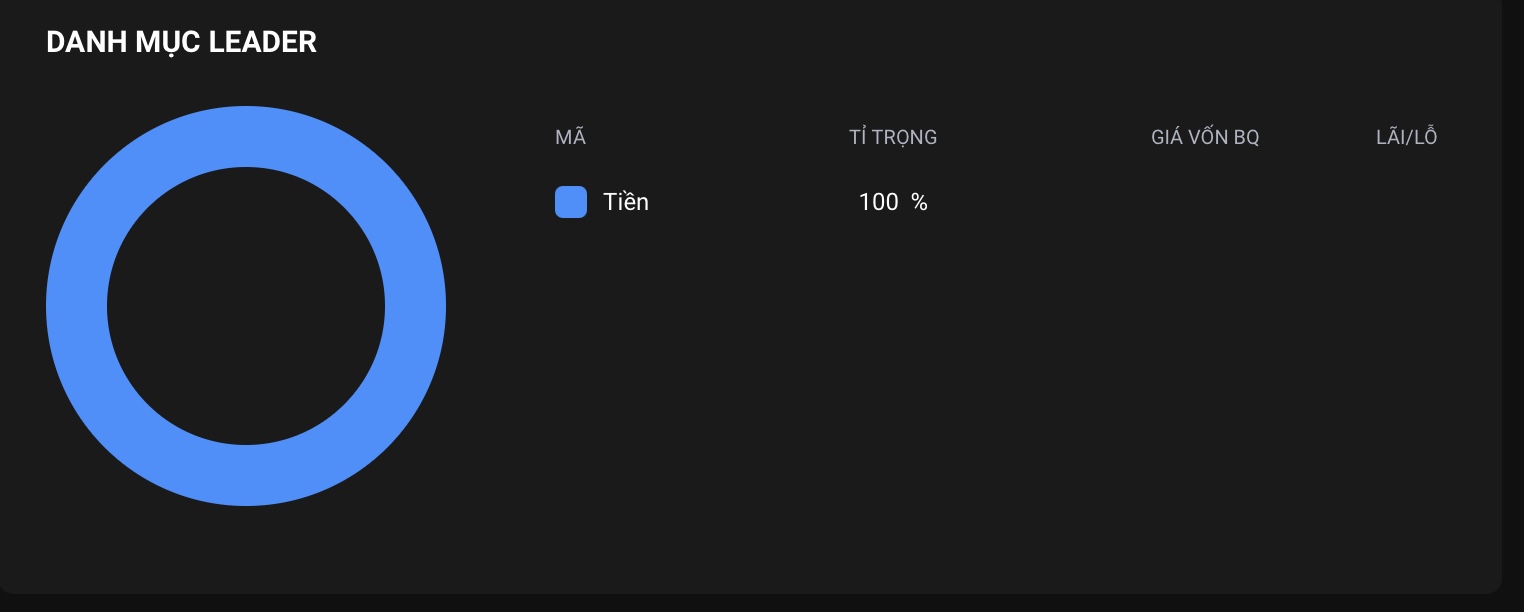Click the left arc of the blue donut ring
This screenshot has width=1524, height=612.
pyautogui.click(x=76, y=306)
